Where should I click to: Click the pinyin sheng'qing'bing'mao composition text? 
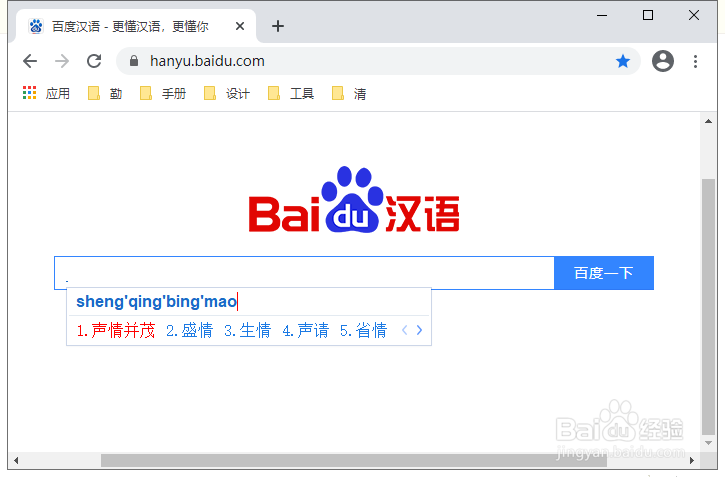pyautogui.click(x=156, y=301)
